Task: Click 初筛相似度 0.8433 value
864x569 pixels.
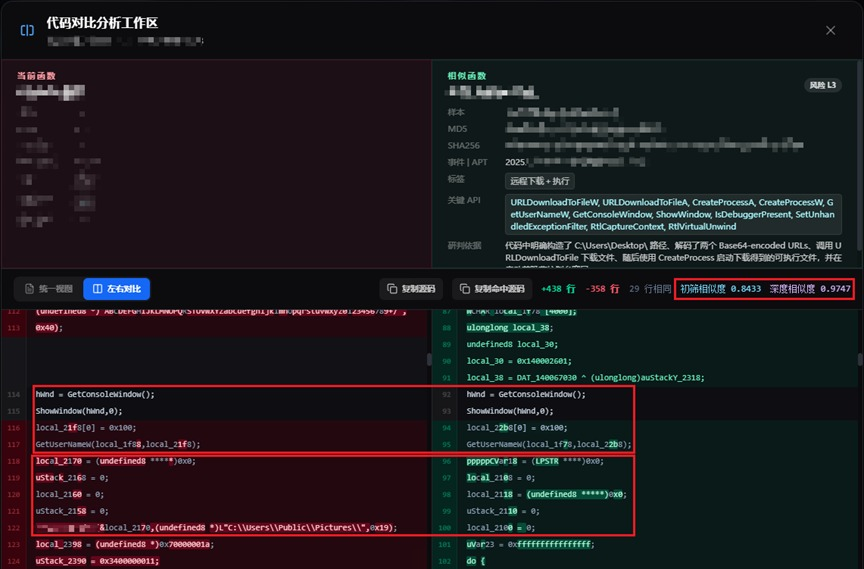Action: tap(720, 289)
